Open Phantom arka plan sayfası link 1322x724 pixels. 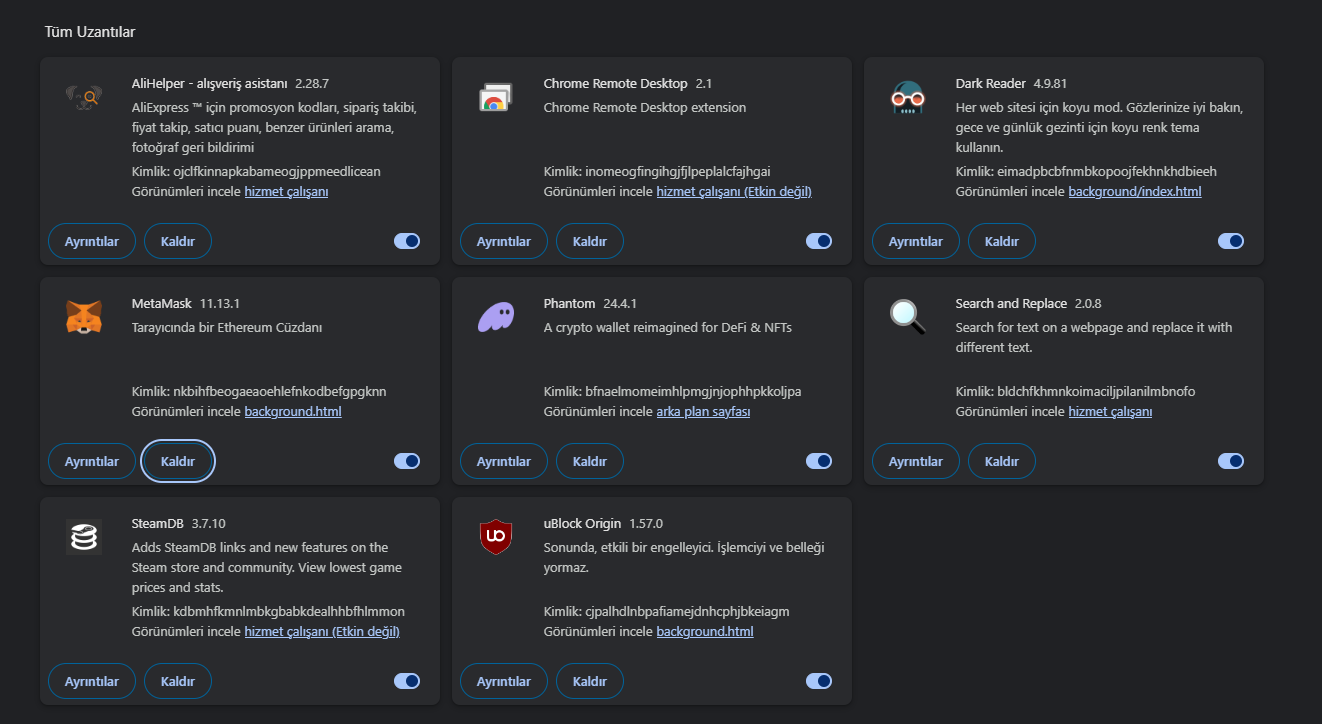(703, 411)
